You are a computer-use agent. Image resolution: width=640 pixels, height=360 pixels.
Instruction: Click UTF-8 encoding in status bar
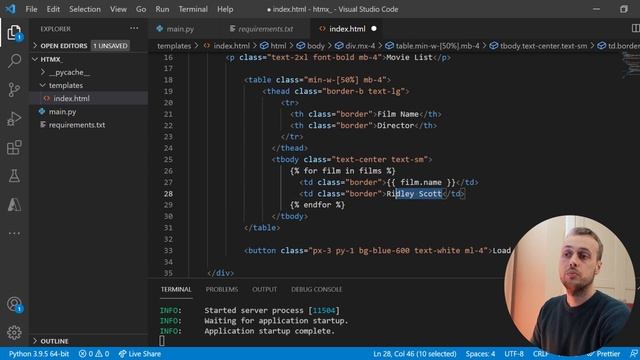(x=514, y=354)
